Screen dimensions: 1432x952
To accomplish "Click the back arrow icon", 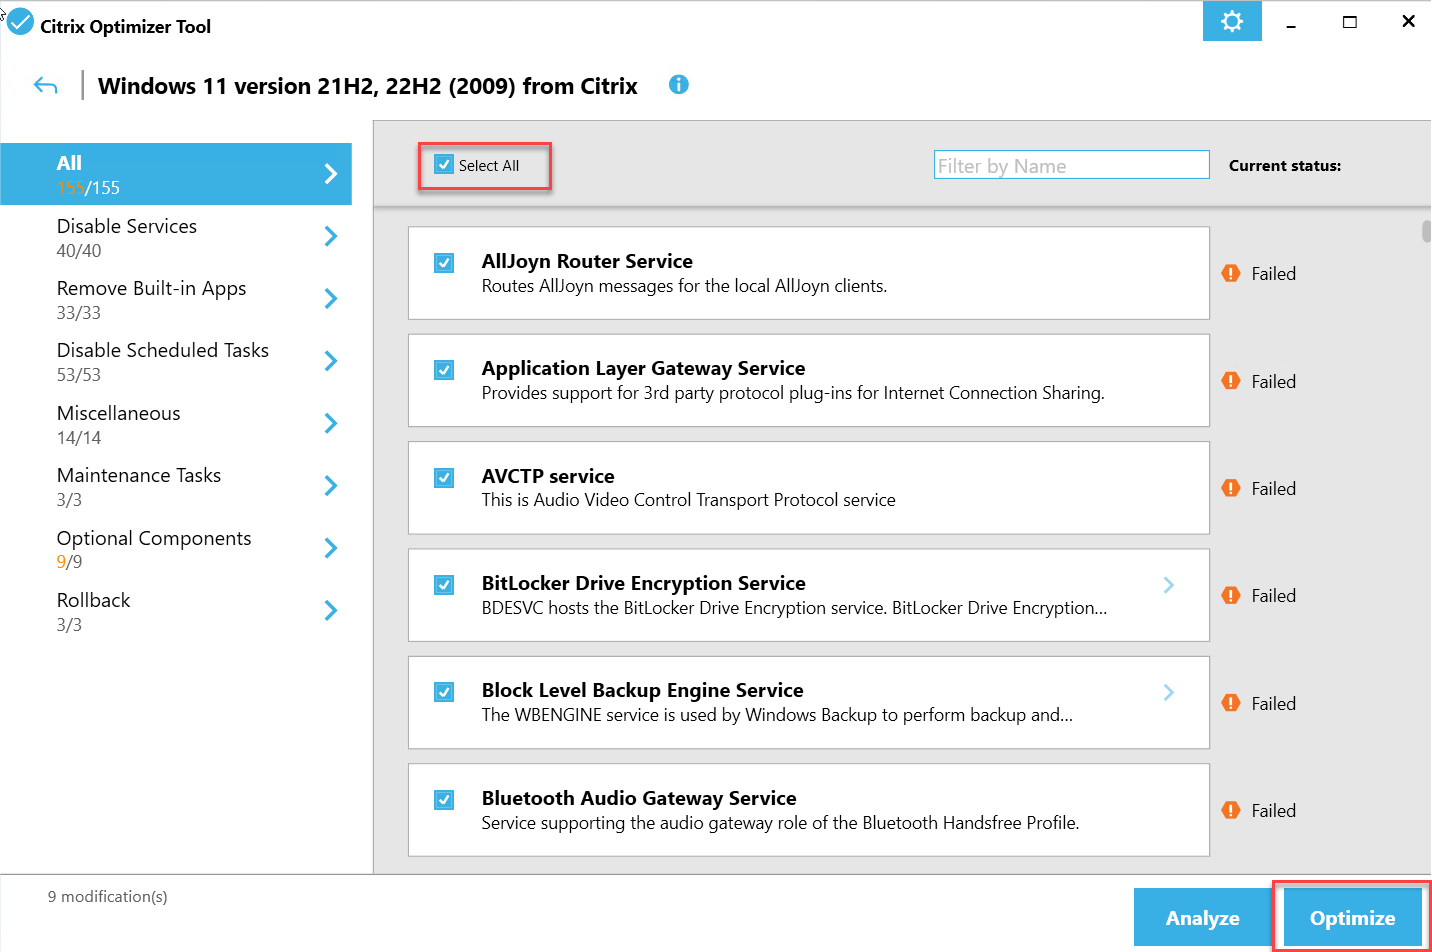I will [45, 86].
